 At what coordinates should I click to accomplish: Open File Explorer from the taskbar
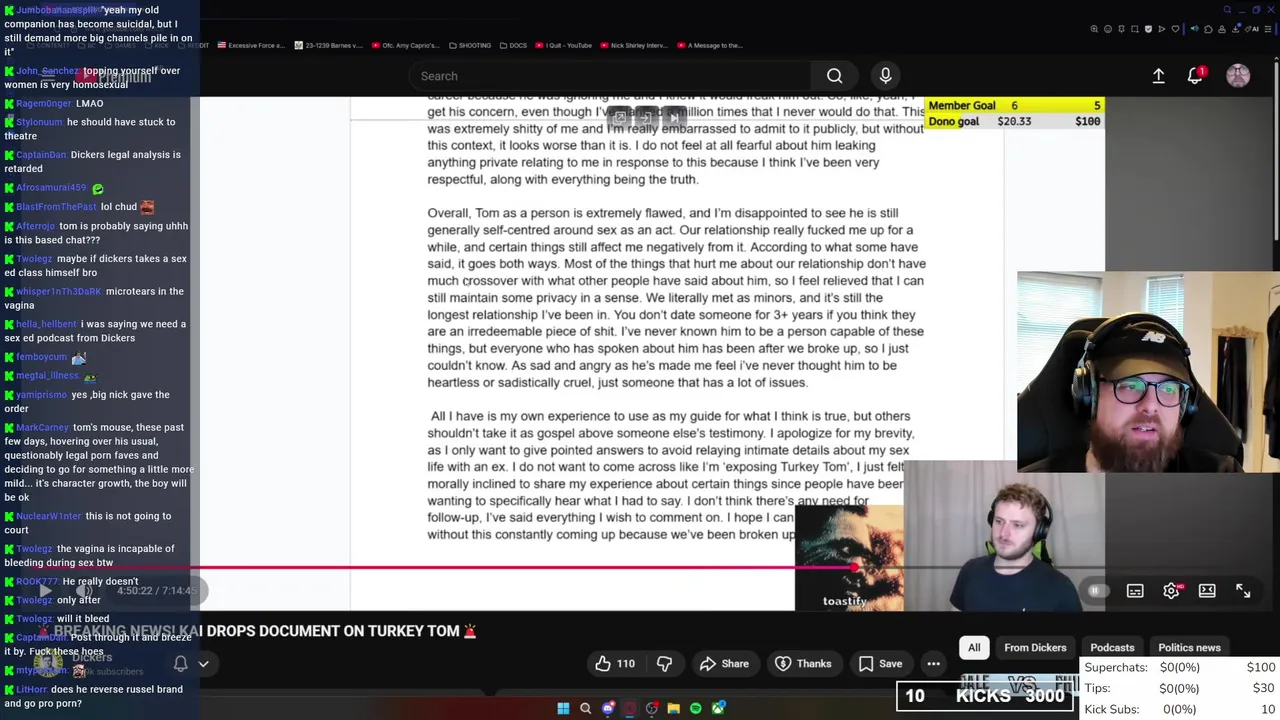coord(674,708)
